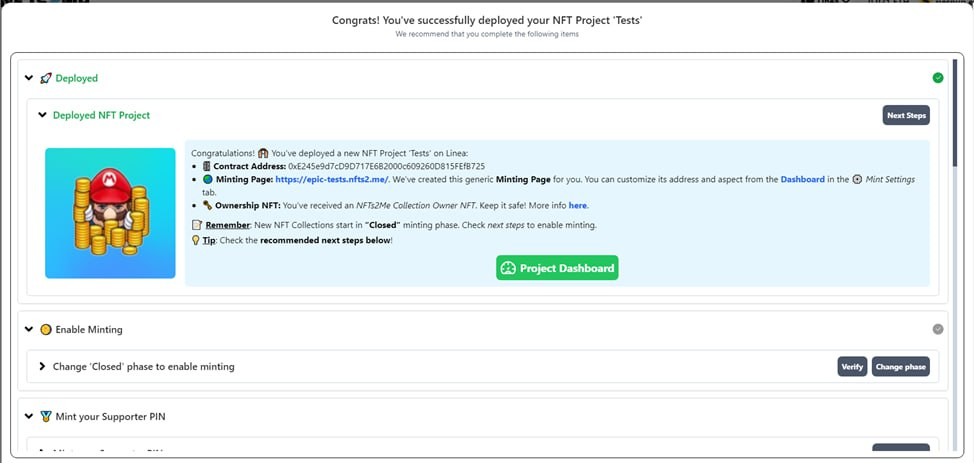This screenshot has height=463, width=974.
Task: Open the epic-tests.nfts2.me minting page link
Action: [332, 180]
